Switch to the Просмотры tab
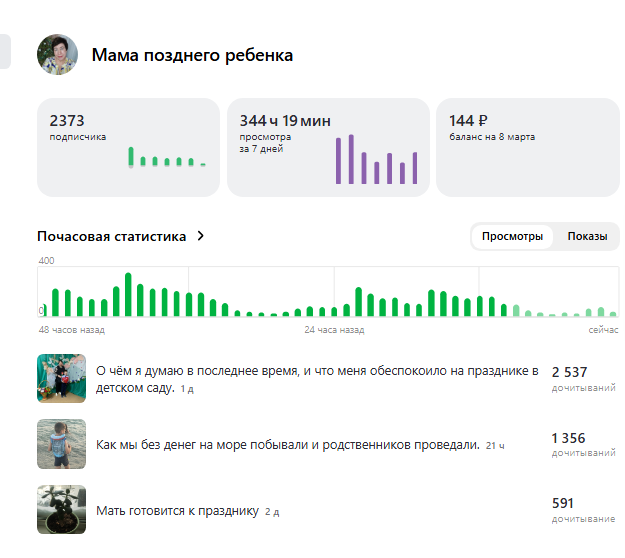 click(512, 236)
